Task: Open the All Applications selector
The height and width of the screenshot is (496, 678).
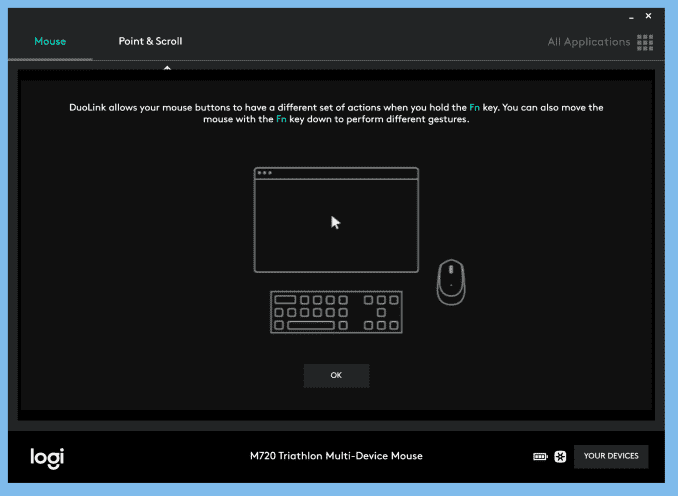Action: pos(588,42)
